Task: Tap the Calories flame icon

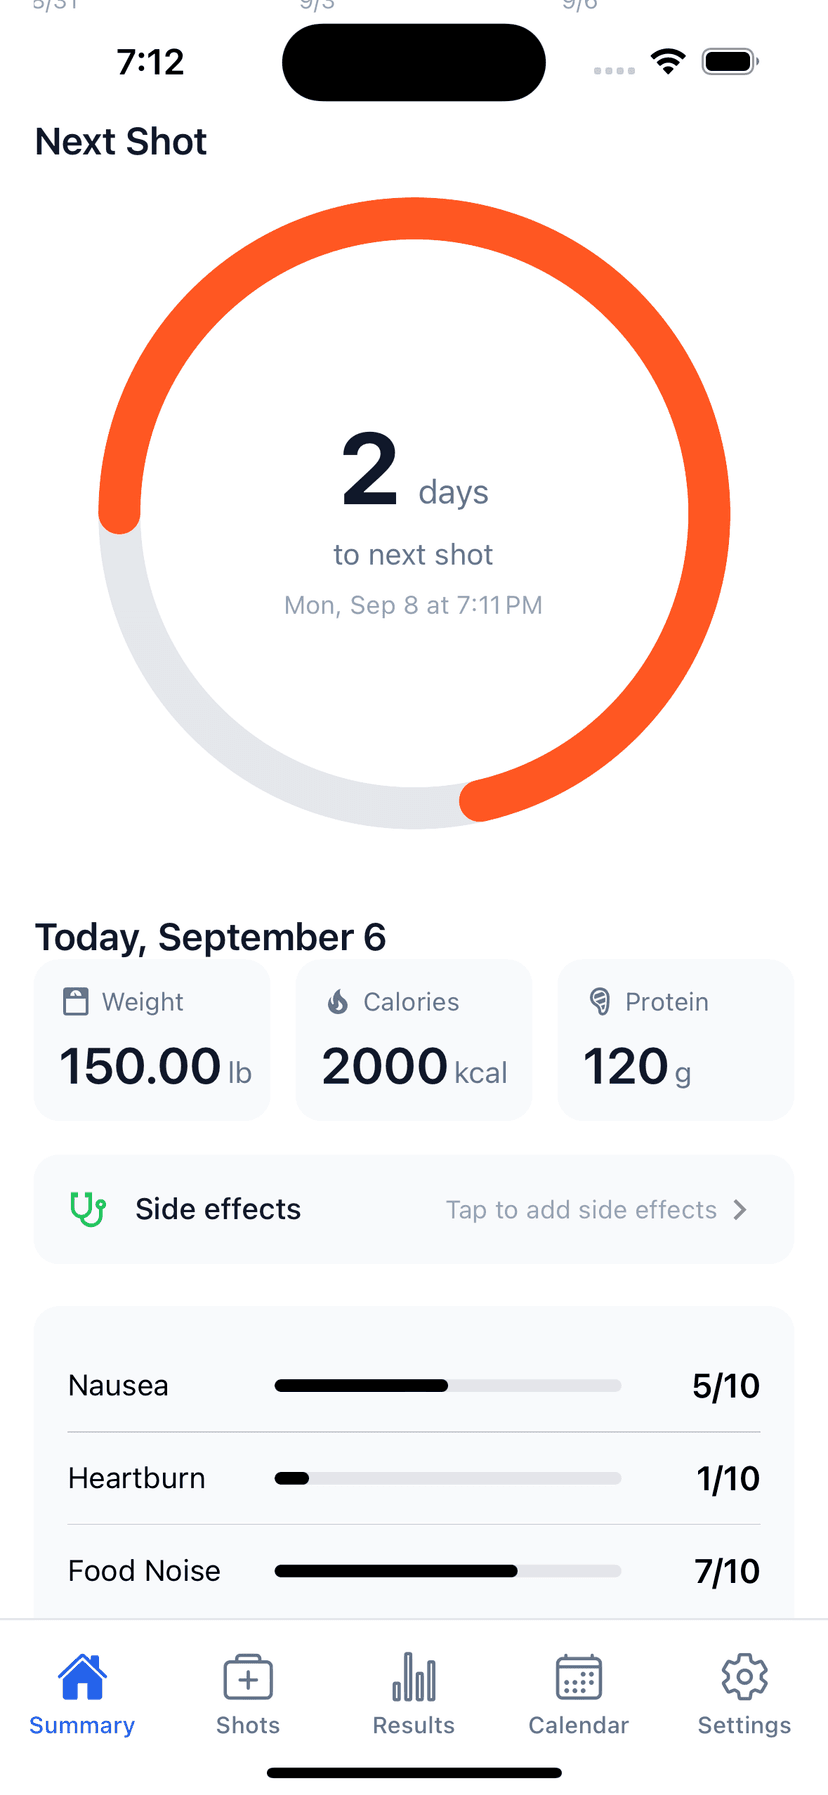Action: click(x=339, y=1001)
